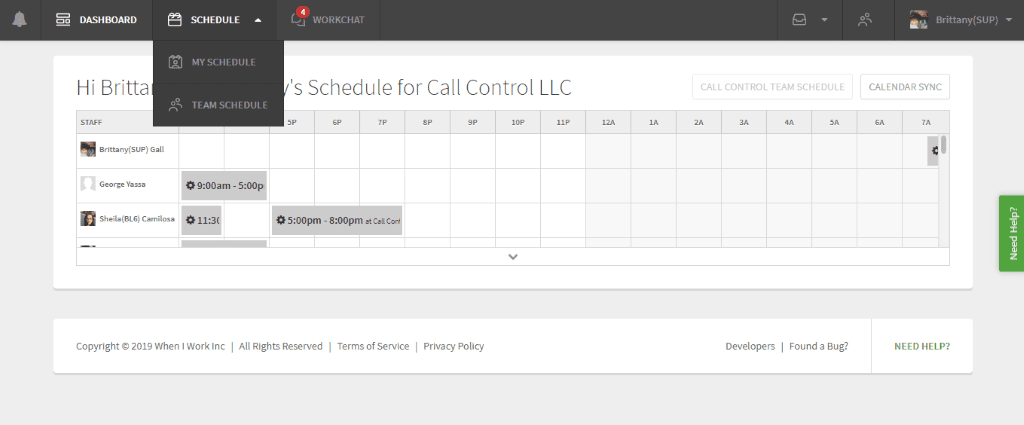Screen dimensions: 1024x425
Task: Click the gear icon on Sheila's 11:30 shift
Action: click(190, 220)
